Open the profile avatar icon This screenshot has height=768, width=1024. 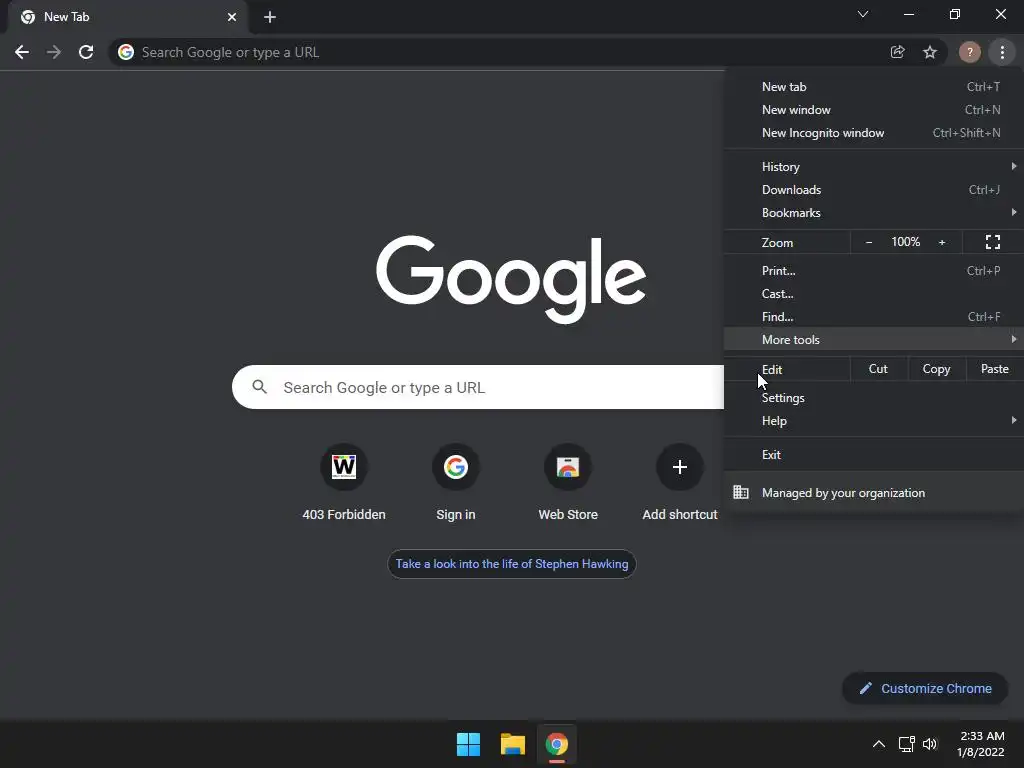[x=969, y=52]
